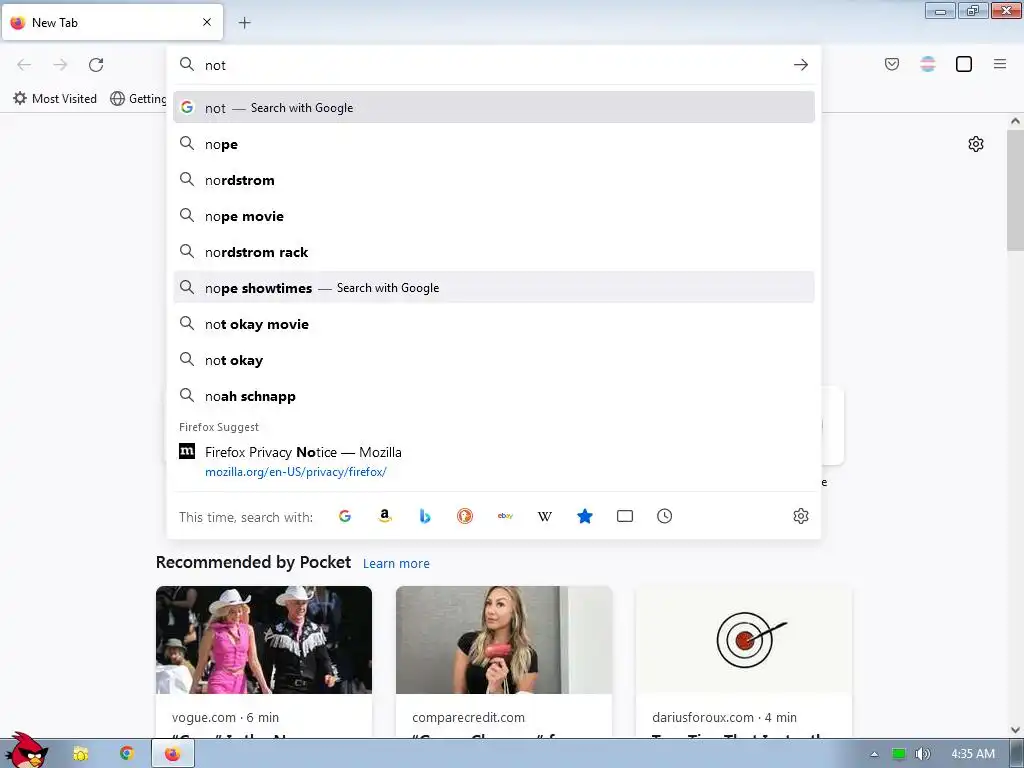The height and width of the screenshot is (768, 1024).
Task: Open the vogue.com article thumbnail
Action: pos(264,640)
